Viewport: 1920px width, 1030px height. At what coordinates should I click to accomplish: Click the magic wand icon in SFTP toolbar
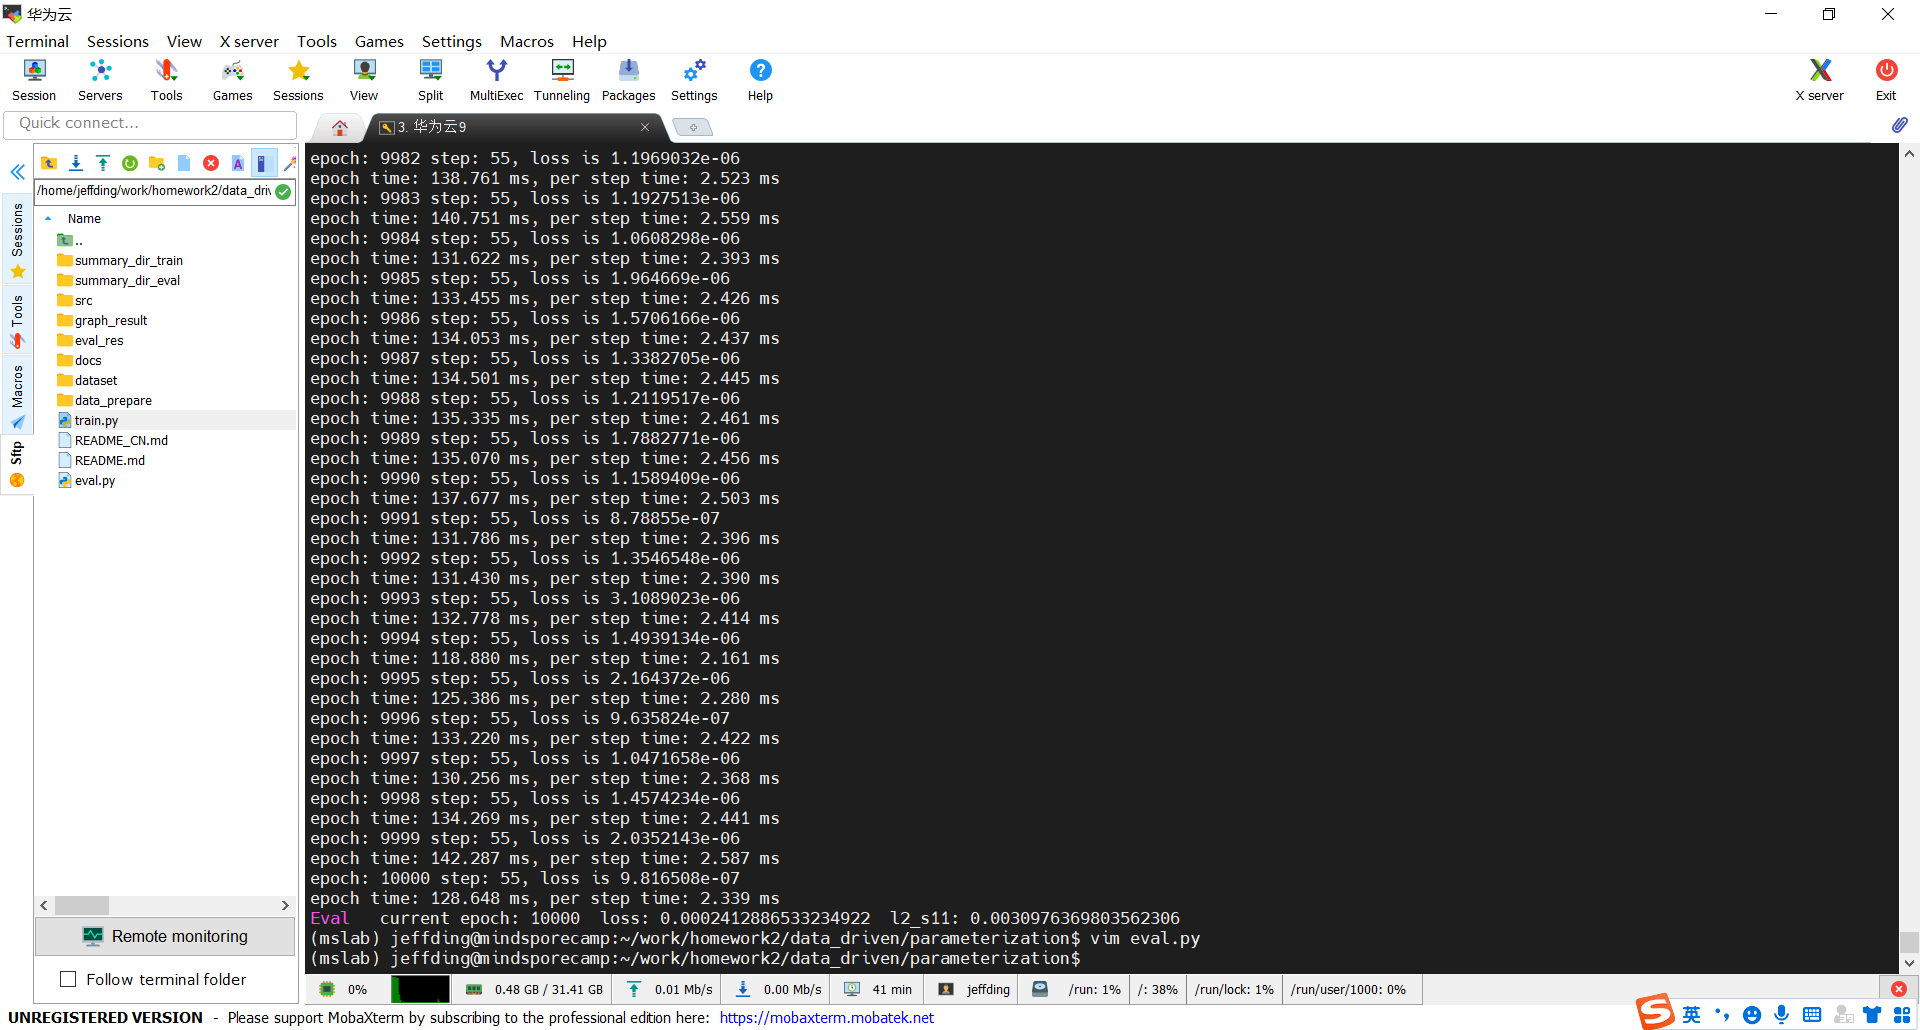coord(290,163)
